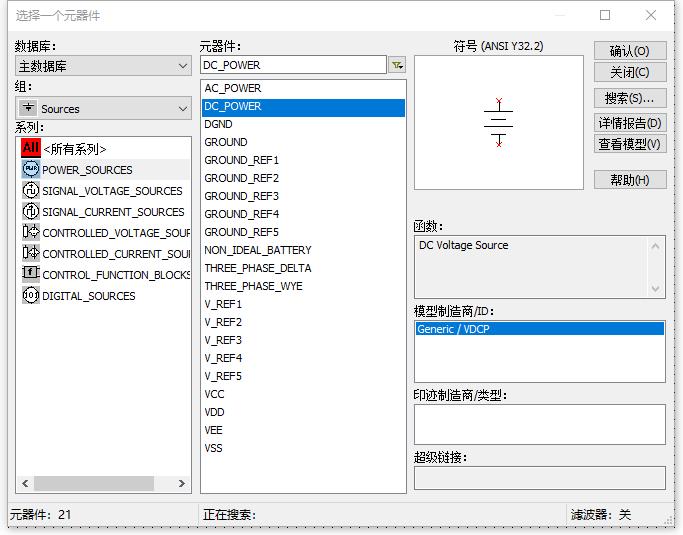This screenshot has width=683, height=535.
Task: Select Generic / VDCP model manufacturer entry
Action: tap(540, 328)
